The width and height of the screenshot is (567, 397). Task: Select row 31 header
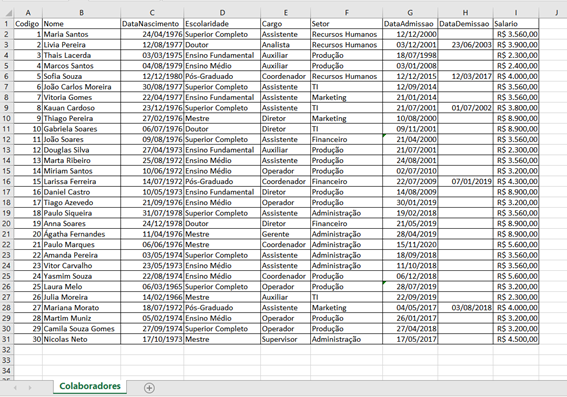[7, 339]
